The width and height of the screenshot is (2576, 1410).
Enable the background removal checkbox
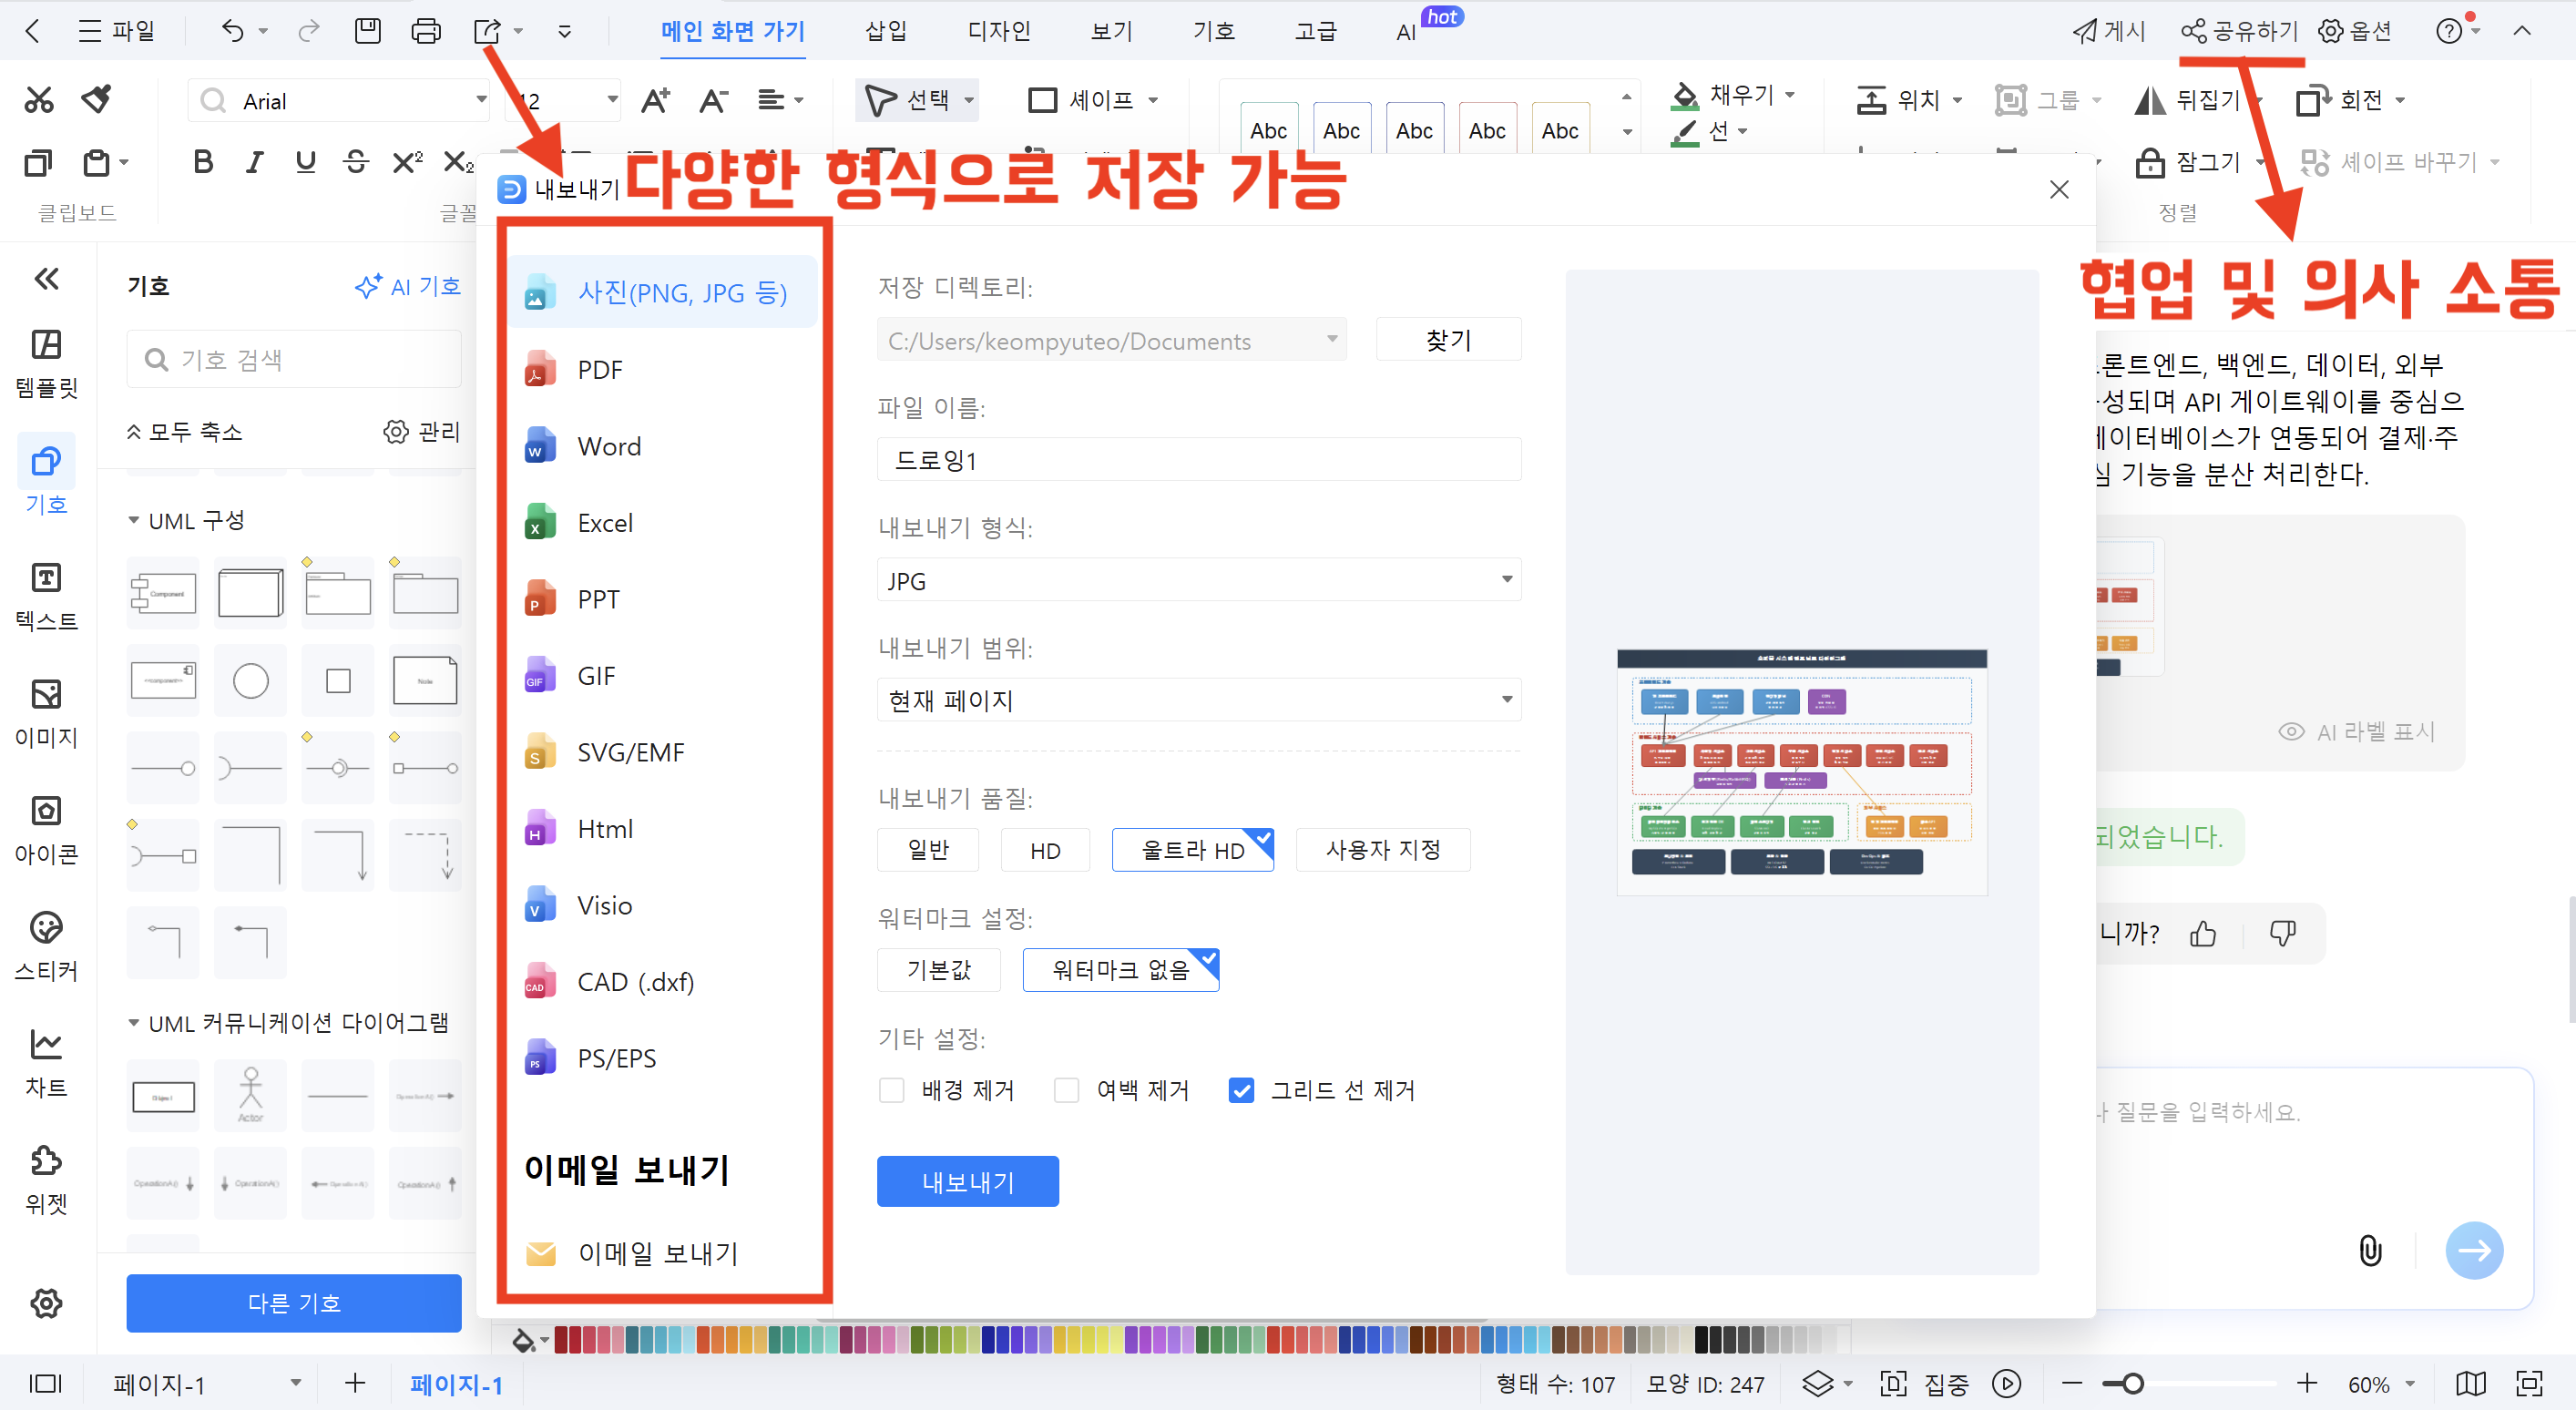point(891,1090)
